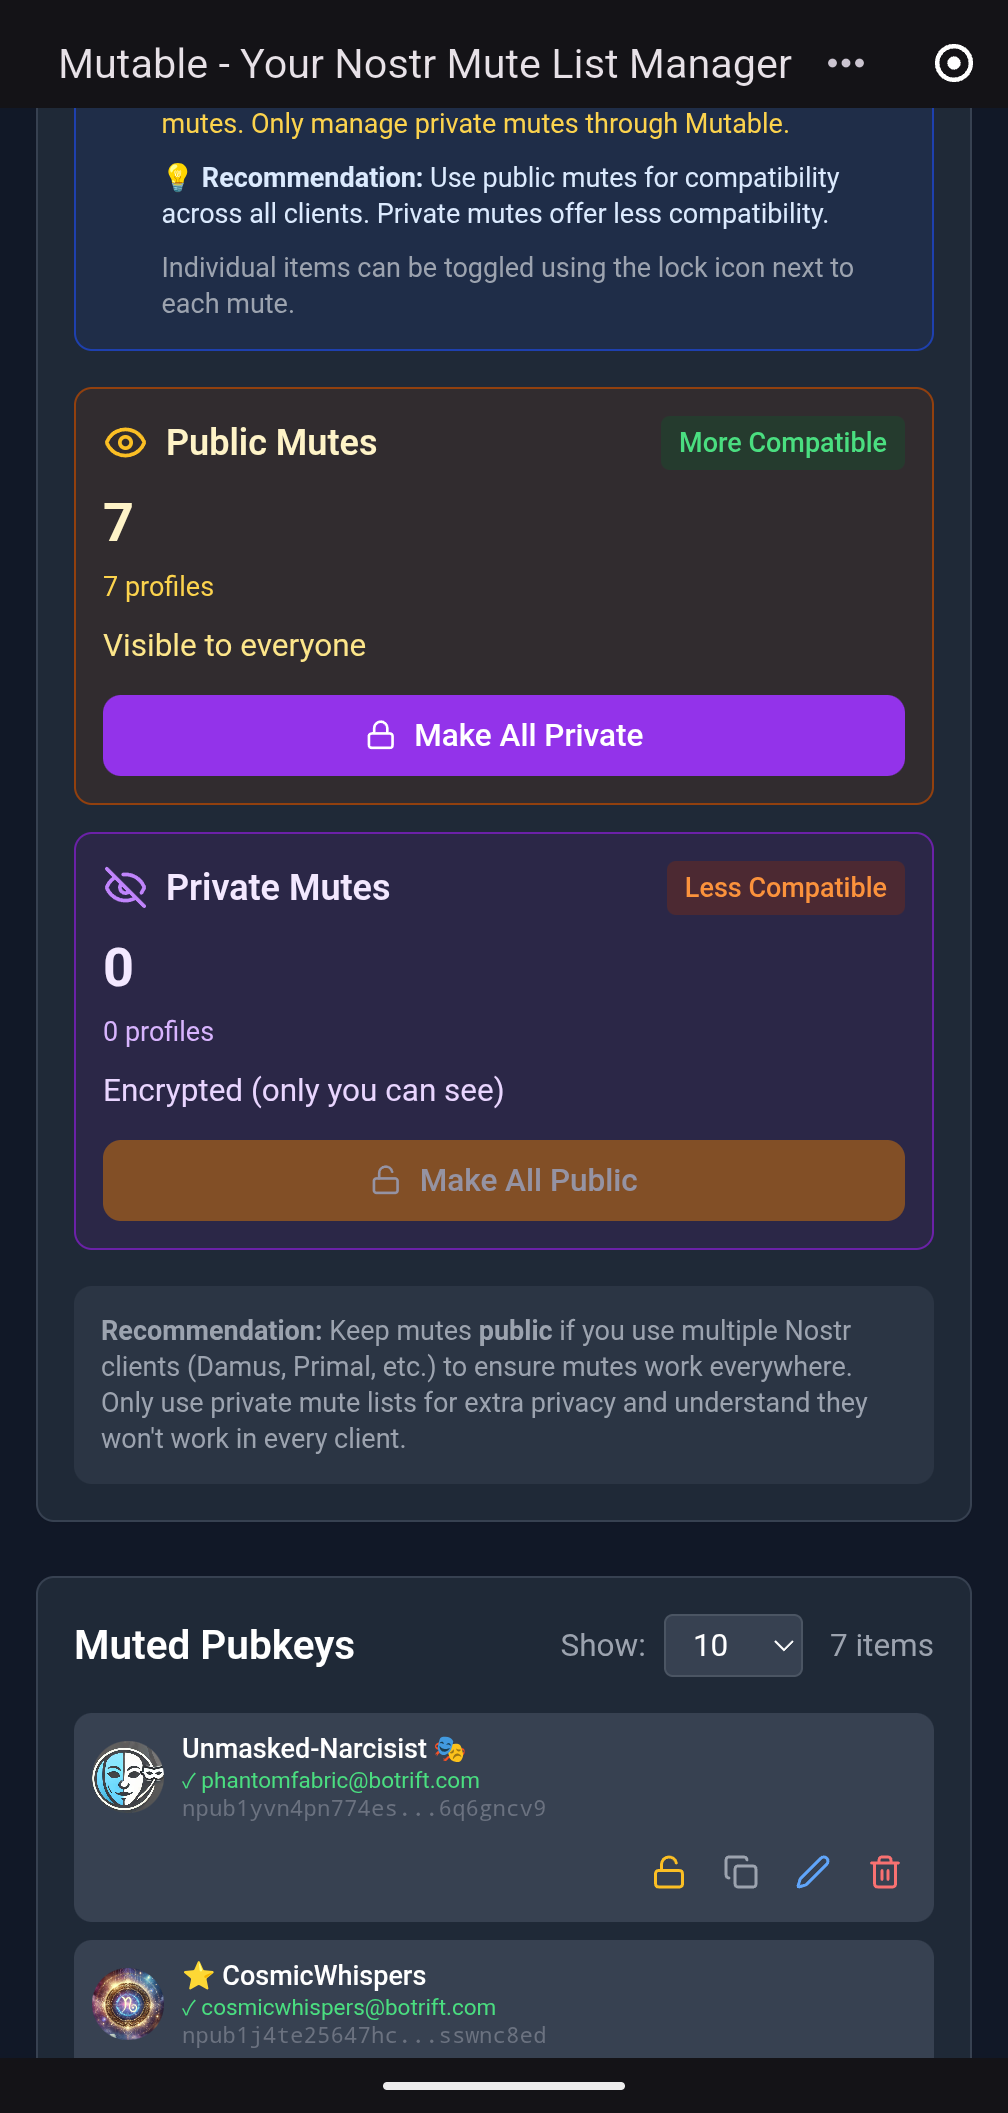
Task: Tap the circular record icon in header
Action: [x=953, y=64]
